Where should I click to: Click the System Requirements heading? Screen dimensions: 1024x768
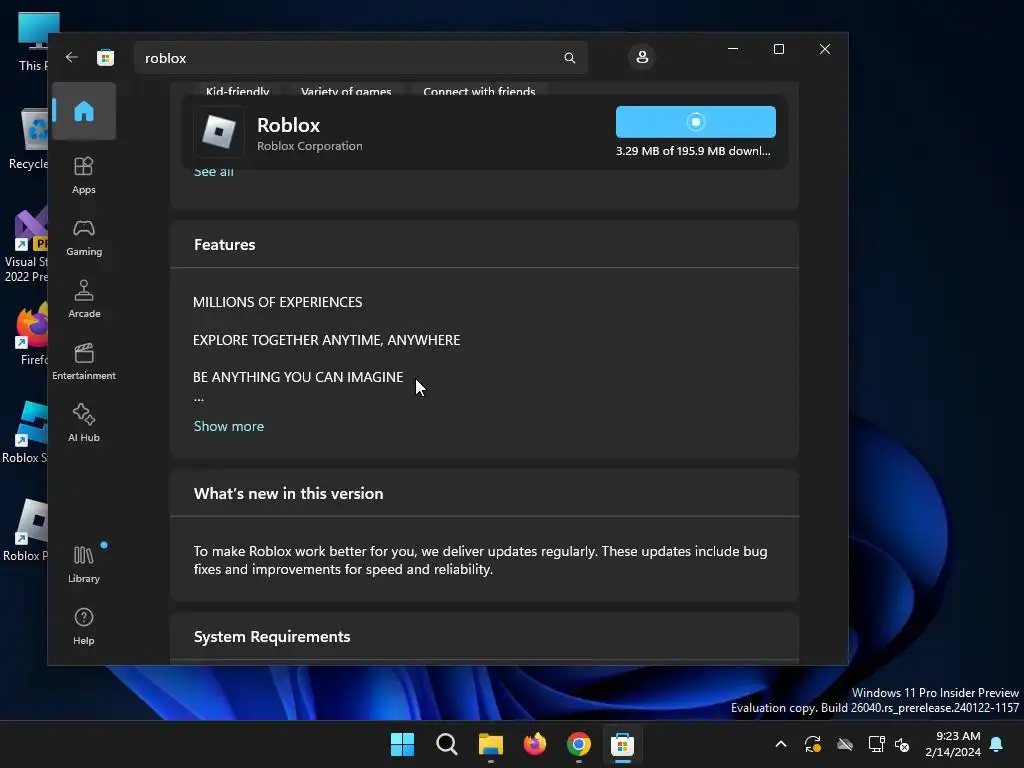coord(272,636)
